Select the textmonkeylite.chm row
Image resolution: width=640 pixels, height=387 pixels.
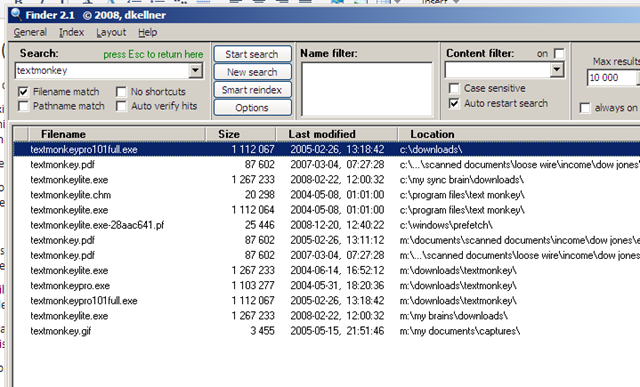[327, 195]
